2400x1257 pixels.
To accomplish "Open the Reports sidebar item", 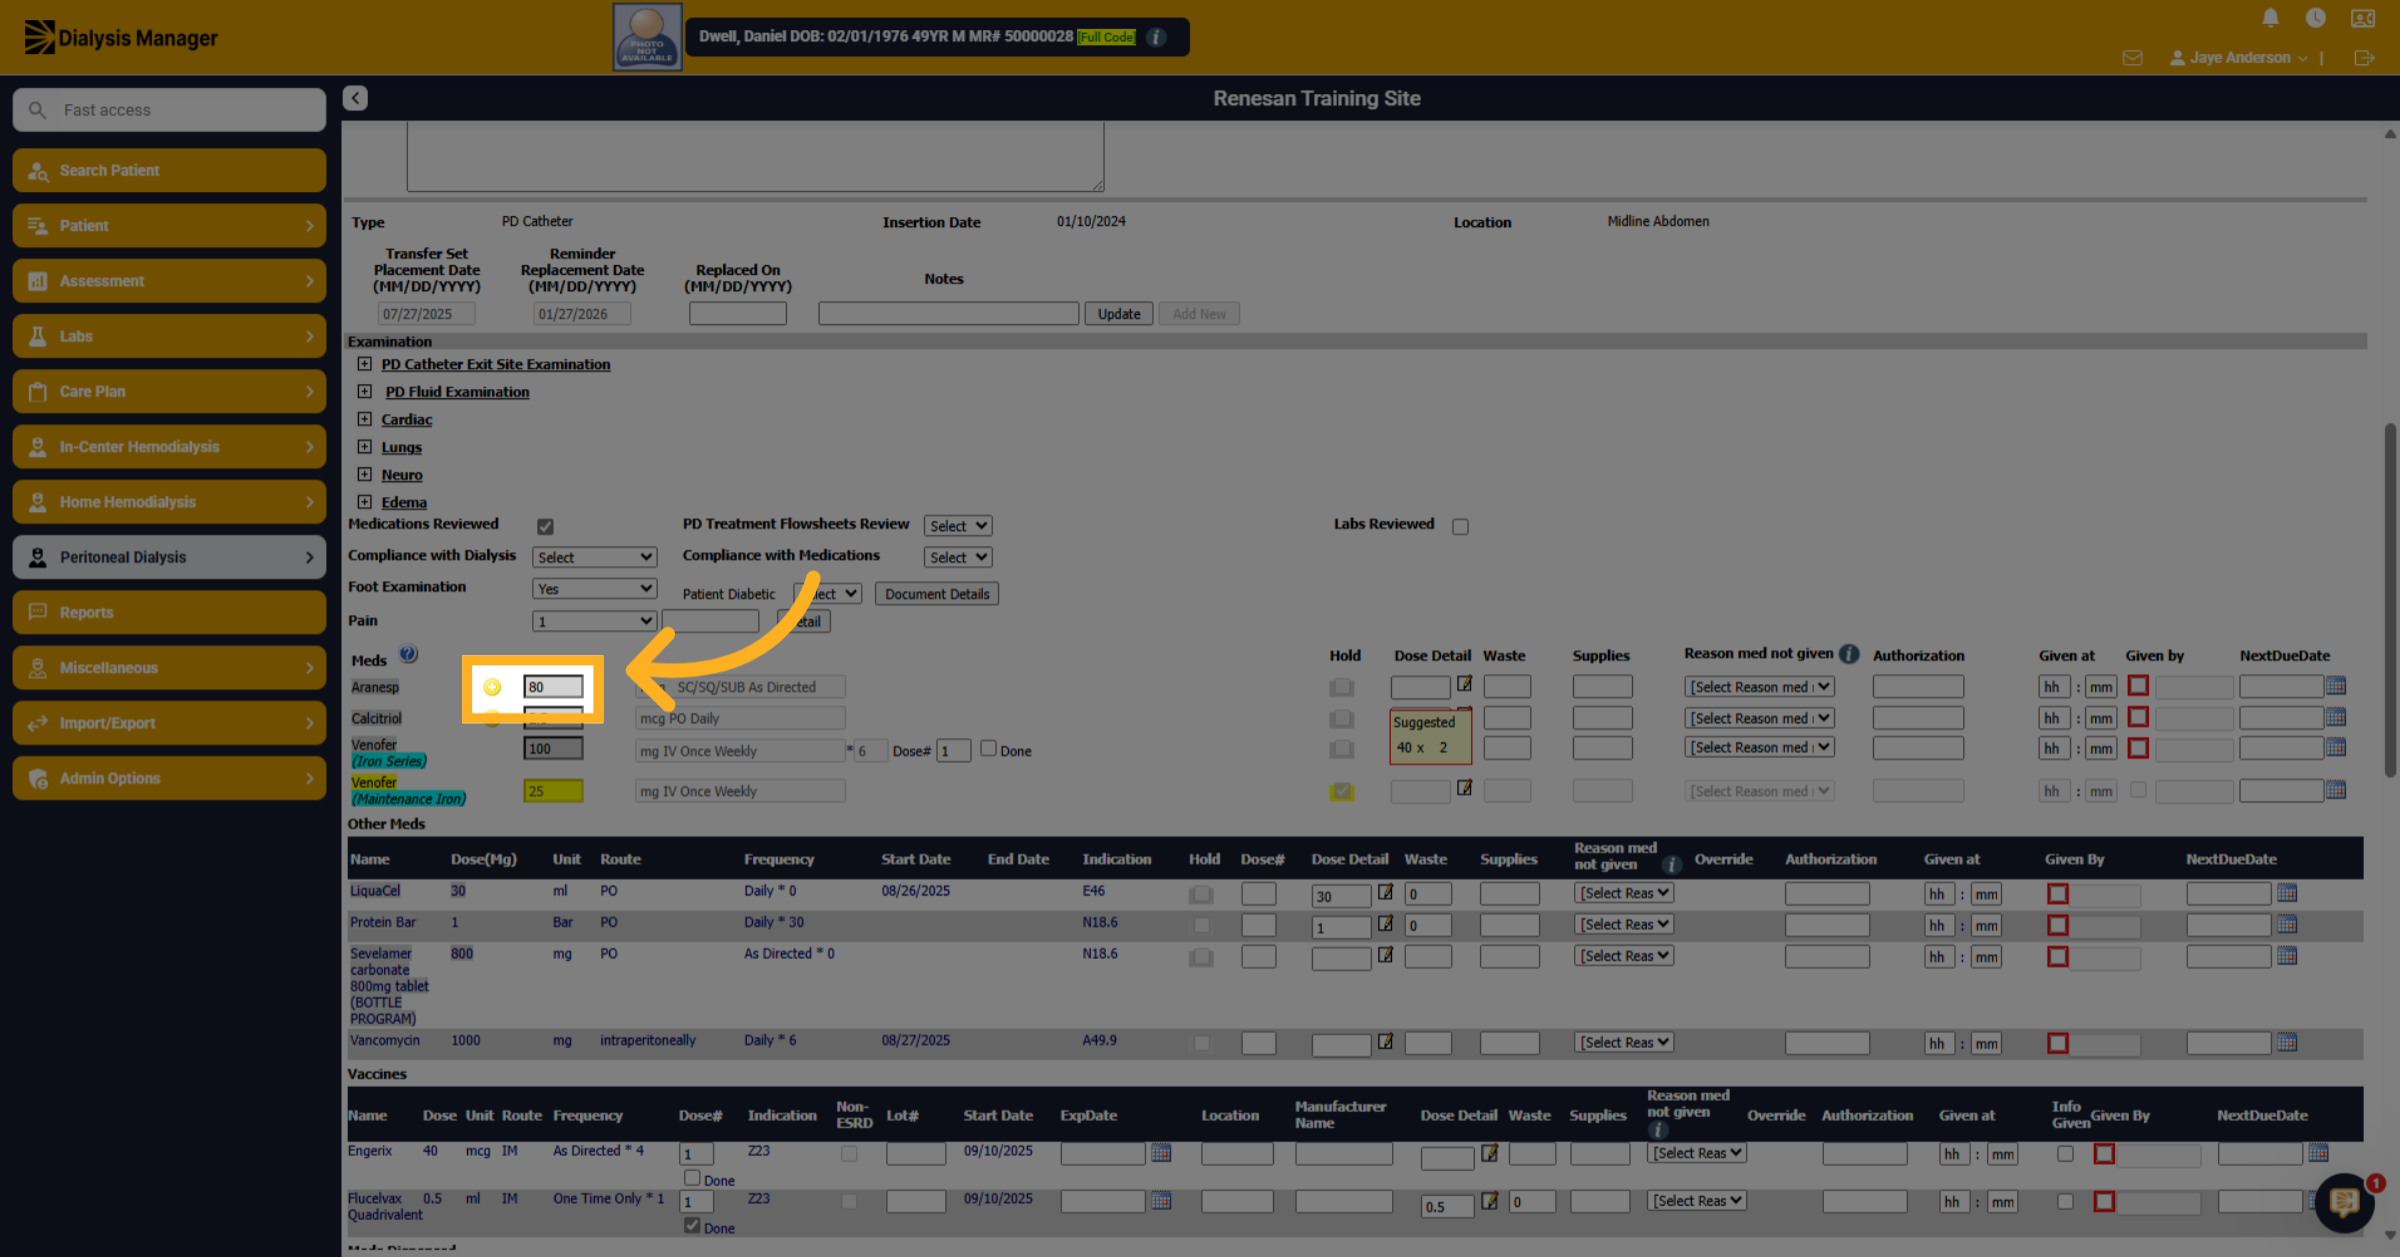I will pyautogui.click(x=169, y=612).
